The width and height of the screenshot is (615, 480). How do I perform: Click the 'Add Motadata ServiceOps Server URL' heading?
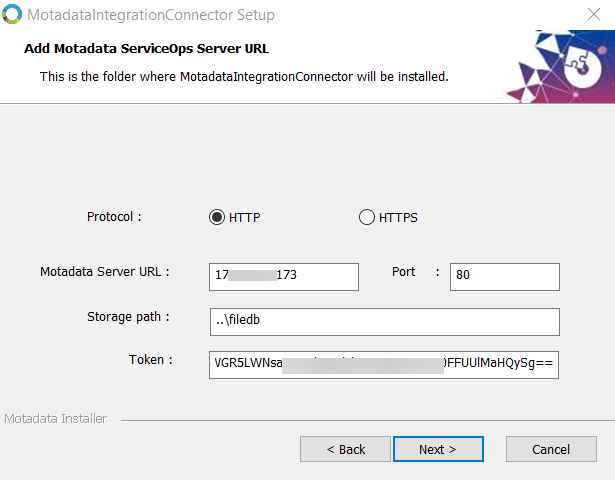pyautogui.click(x=146, y=48)
